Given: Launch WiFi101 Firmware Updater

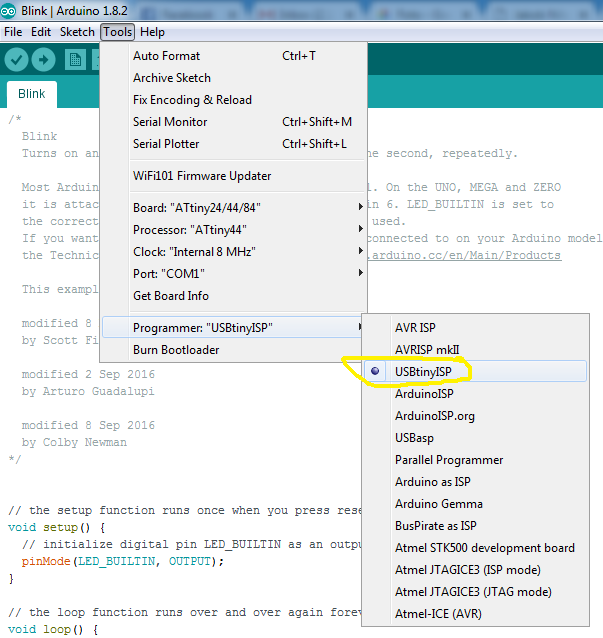Looking at the screenshot, I should [x=233, y=176].
